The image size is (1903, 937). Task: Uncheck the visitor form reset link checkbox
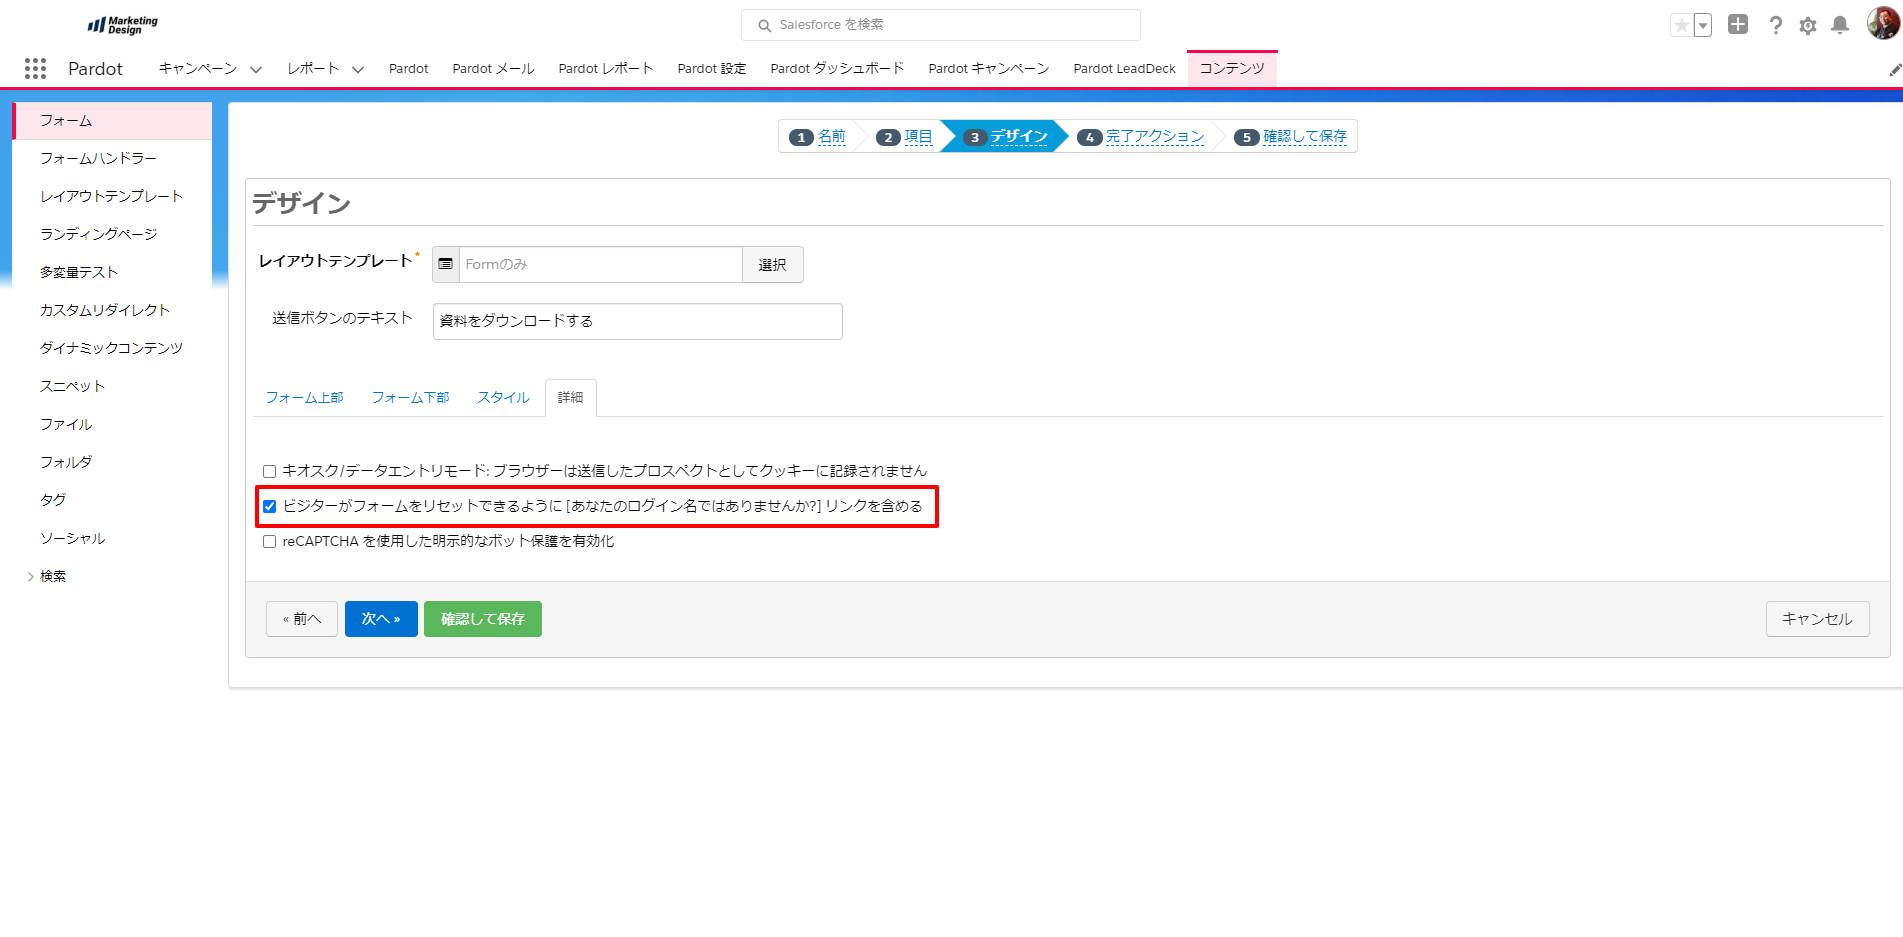click(x=269, y=506)
